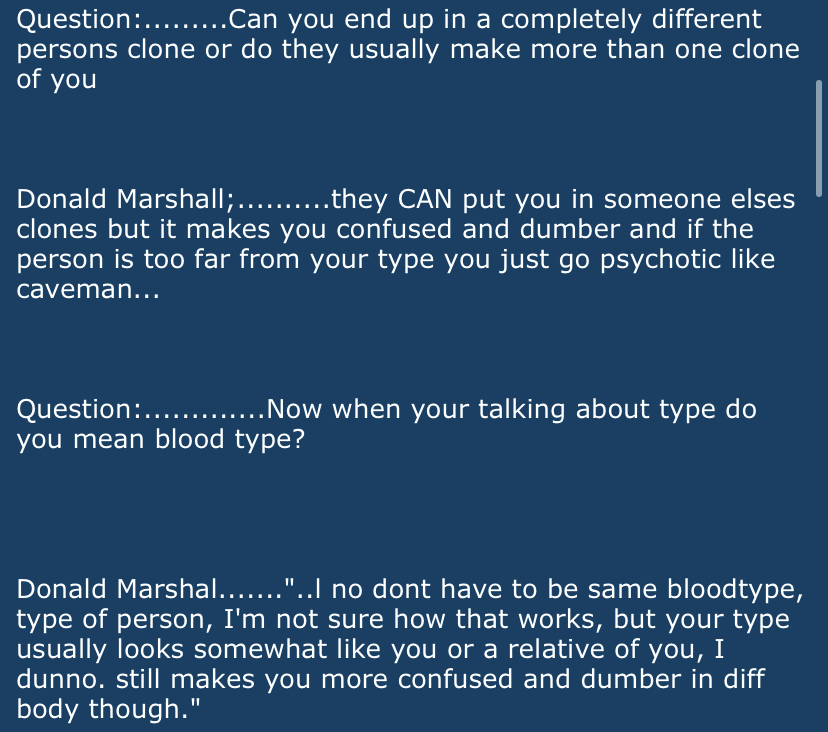Click the words "confused and dumber and if the"
The width and height of the screenshot is (828, 732).
(x=544, y=229)
